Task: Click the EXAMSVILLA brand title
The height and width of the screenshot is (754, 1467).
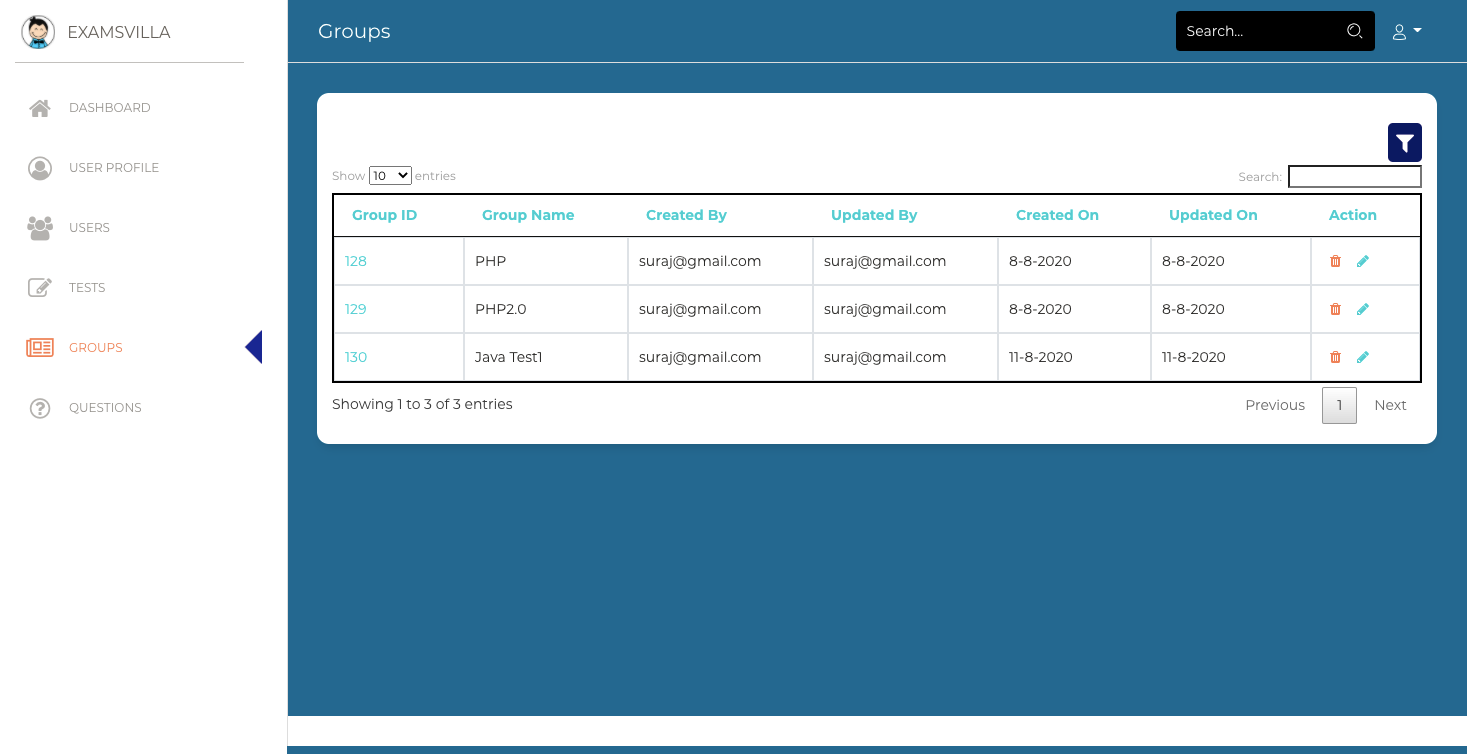Action: click(119, 32)
